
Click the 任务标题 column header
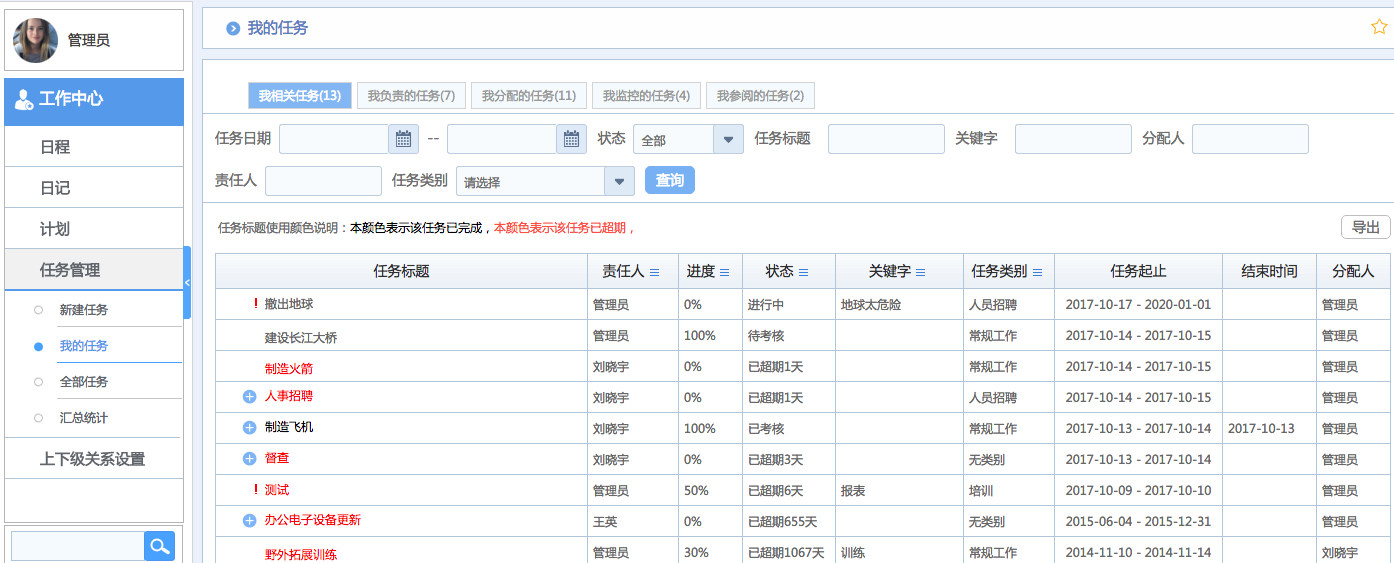pyautogui.click(x=402, y=271)
